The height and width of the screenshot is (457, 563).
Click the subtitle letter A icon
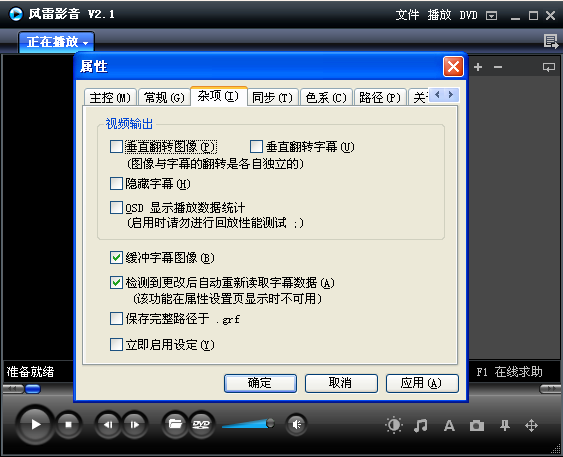tap(449, 426)
